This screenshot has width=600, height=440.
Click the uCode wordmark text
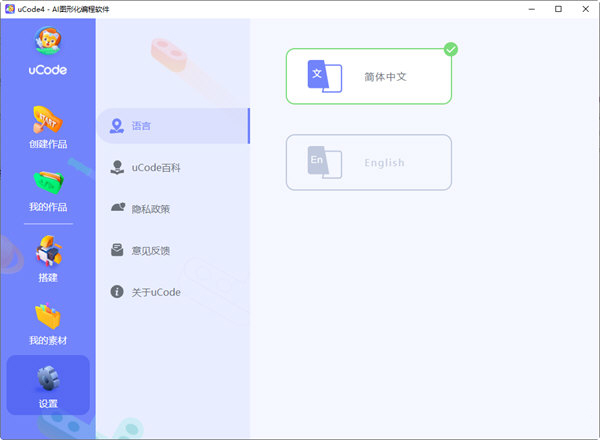point(48,70)
